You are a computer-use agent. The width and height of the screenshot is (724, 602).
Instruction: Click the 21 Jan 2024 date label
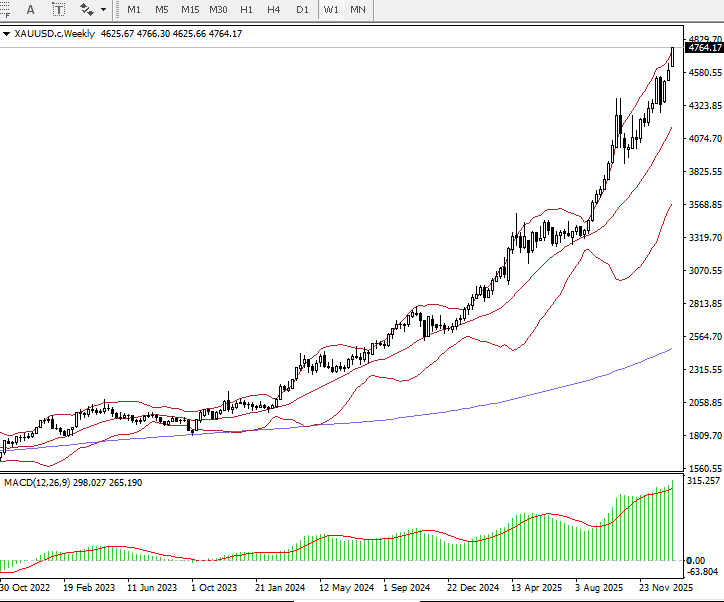(x=280, y=588)
